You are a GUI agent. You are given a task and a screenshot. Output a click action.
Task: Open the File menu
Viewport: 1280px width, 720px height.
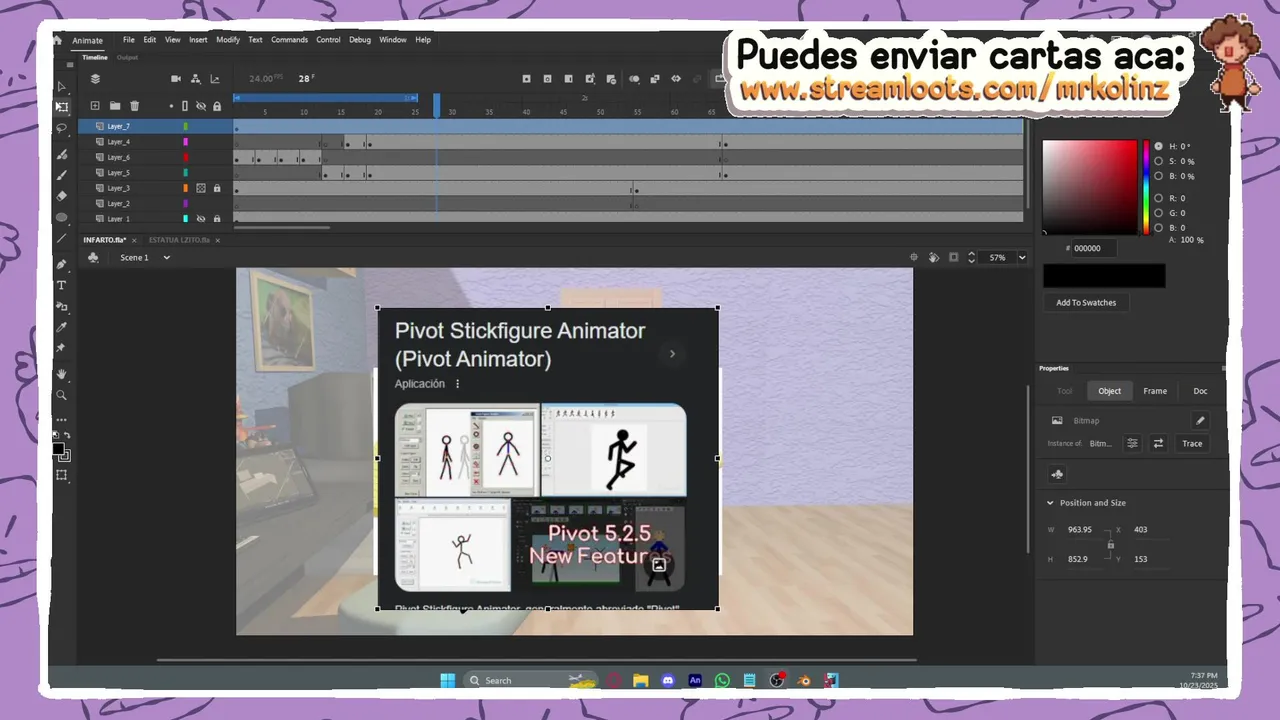[129, 40]
